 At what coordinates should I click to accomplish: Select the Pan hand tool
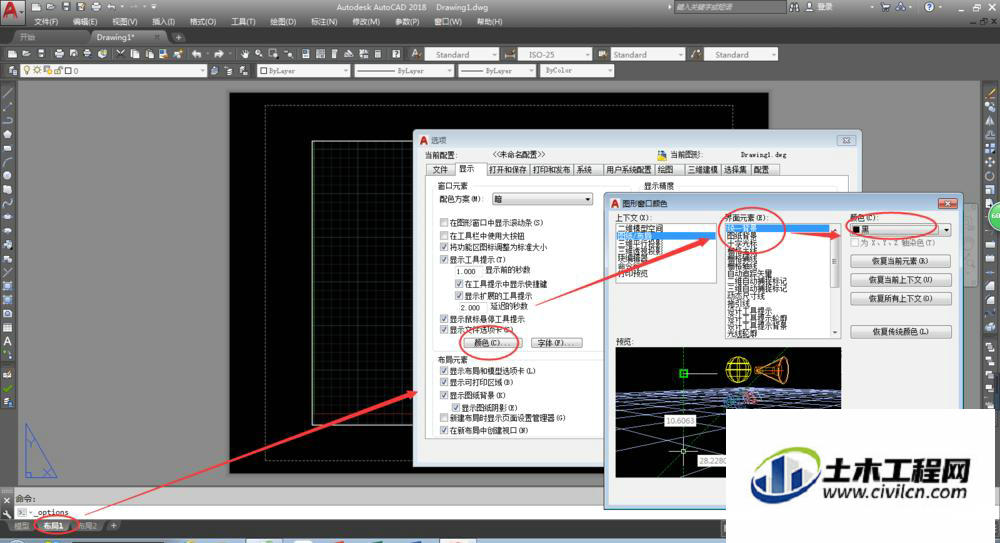pyautogui.click(x=244, y=54)
